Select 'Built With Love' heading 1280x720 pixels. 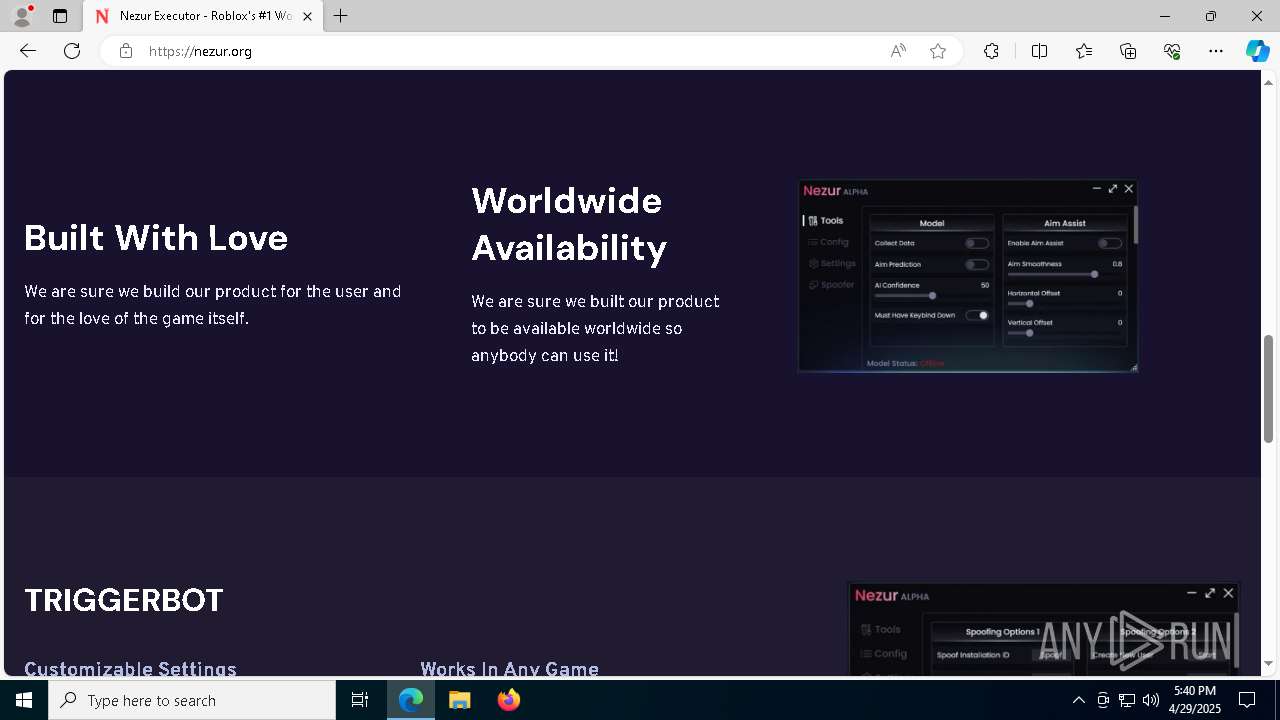[156, 238]
